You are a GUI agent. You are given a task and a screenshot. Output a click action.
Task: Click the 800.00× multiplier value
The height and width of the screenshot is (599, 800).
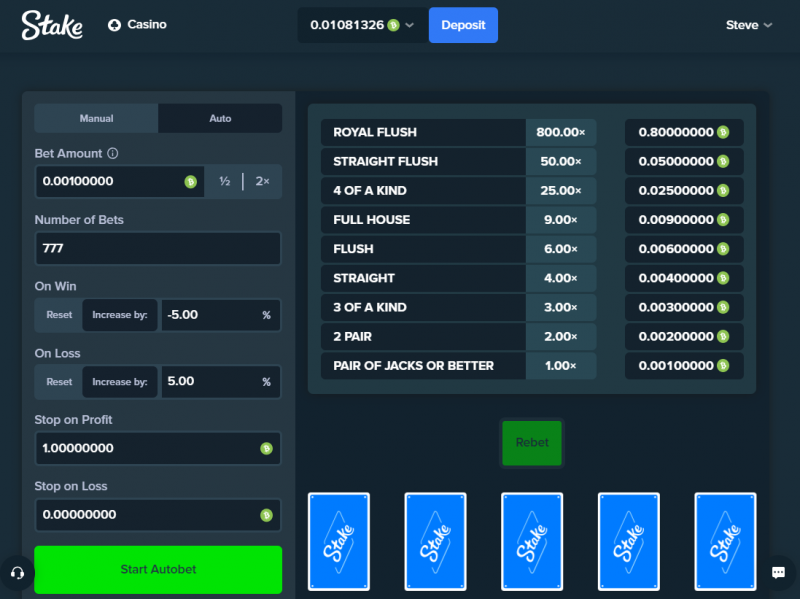point(561,133)
